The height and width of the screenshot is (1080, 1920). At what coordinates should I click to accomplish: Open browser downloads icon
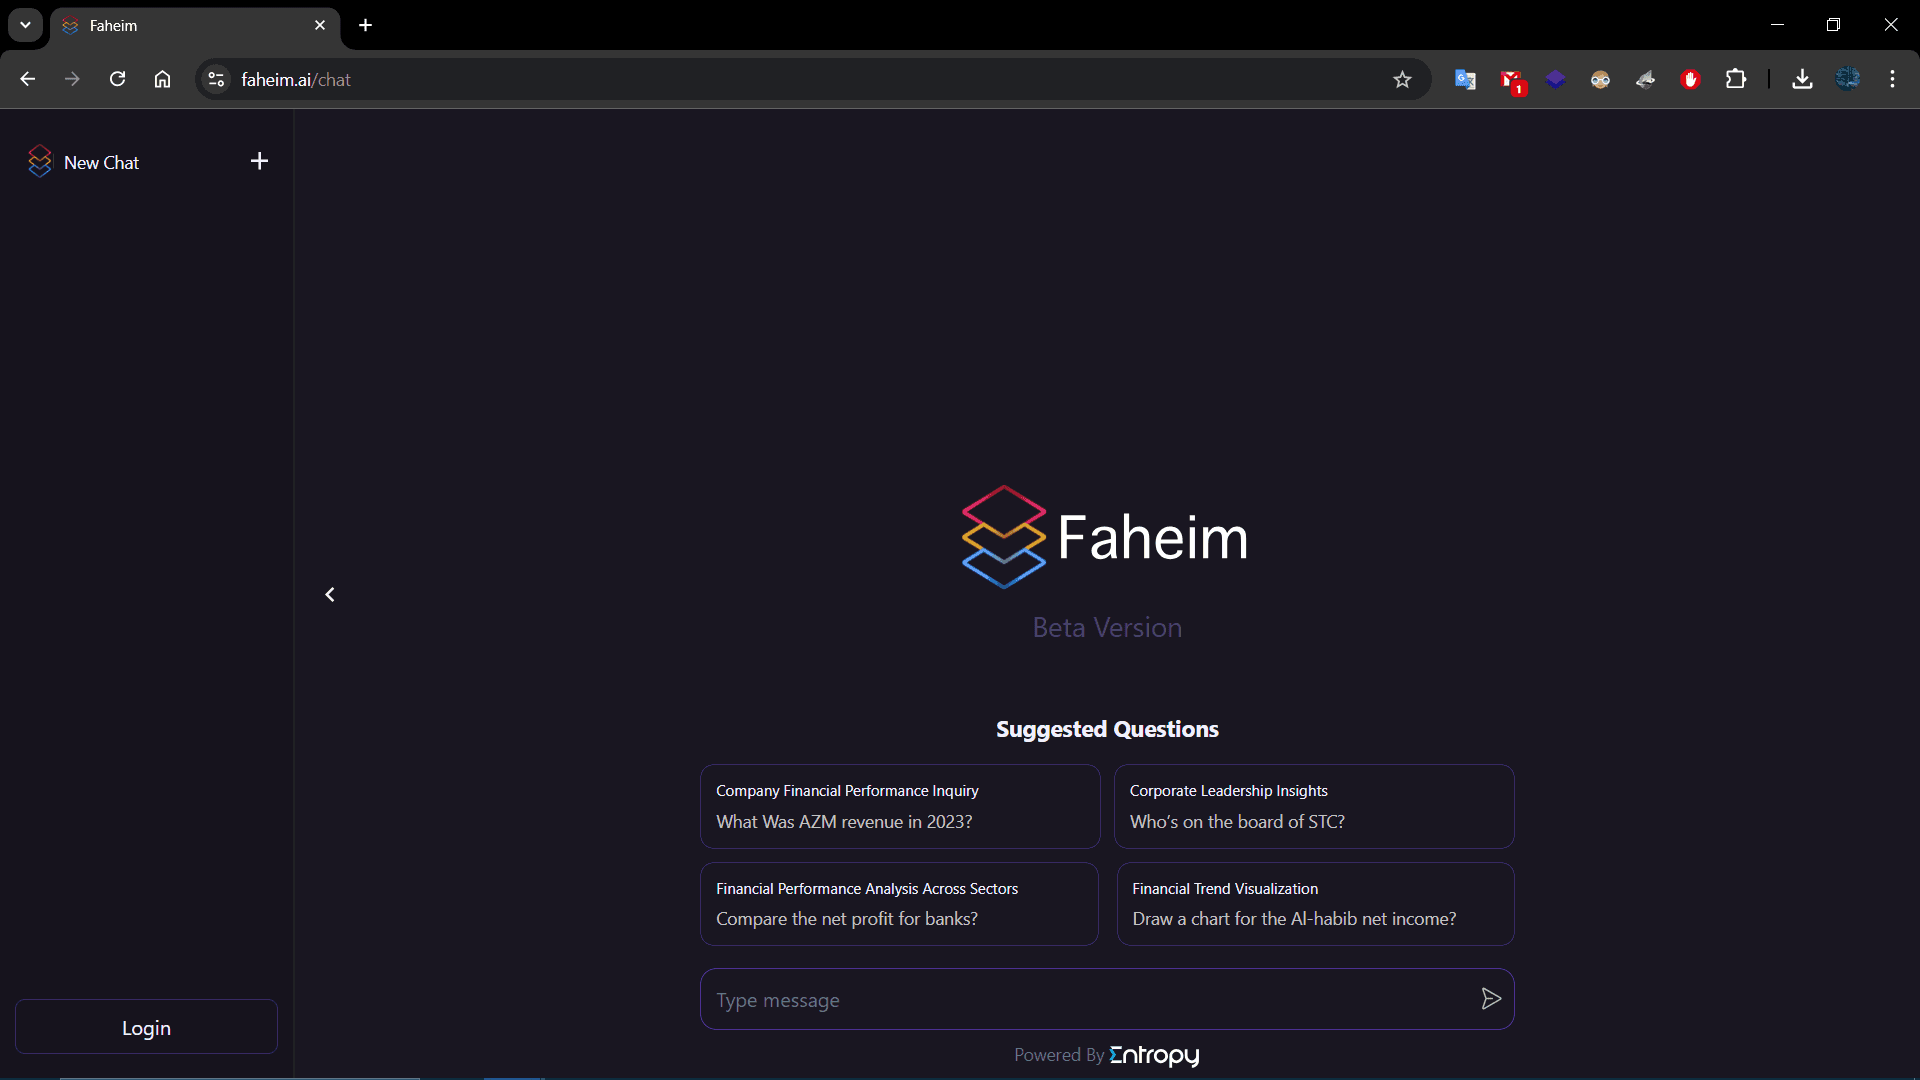click(1802, 79)
